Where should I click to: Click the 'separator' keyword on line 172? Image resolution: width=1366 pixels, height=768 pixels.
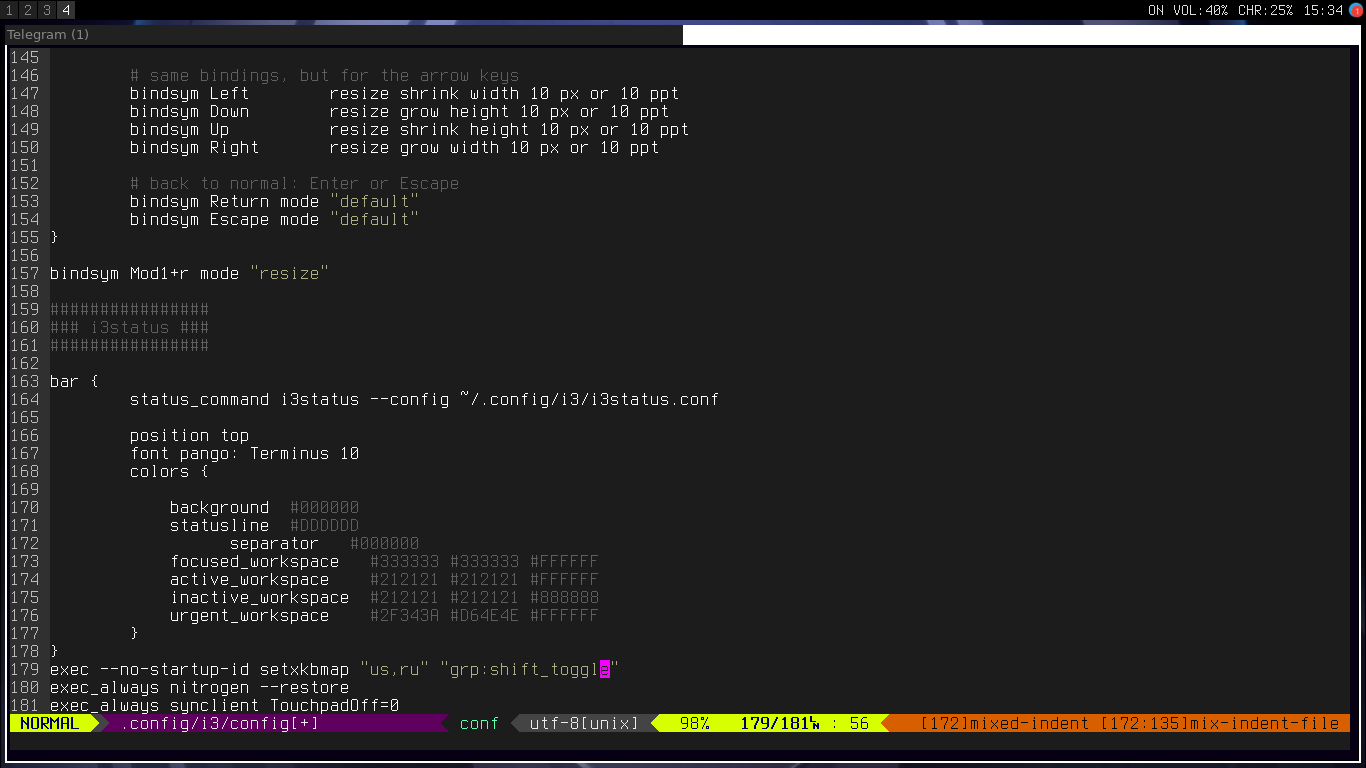[274, 543]
